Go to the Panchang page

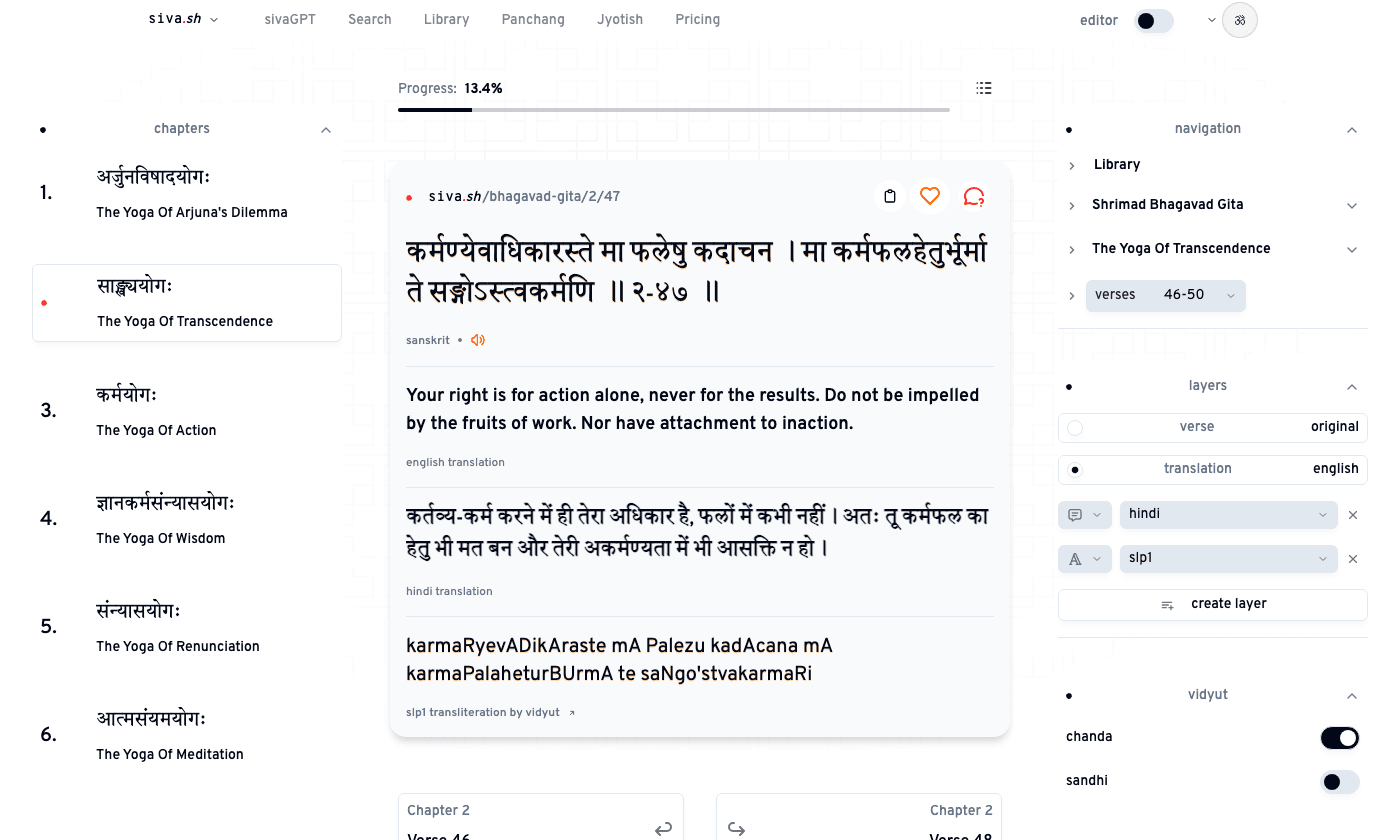(x=533, y=19)
